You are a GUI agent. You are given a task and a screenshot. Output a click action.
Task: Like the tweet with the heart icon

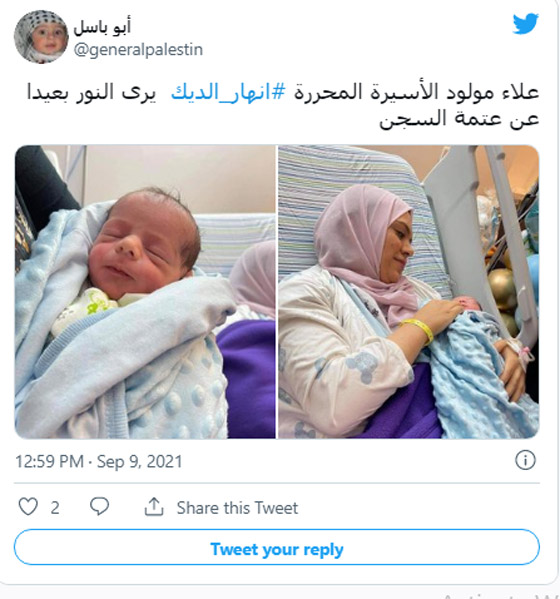[x=28, y=507]
